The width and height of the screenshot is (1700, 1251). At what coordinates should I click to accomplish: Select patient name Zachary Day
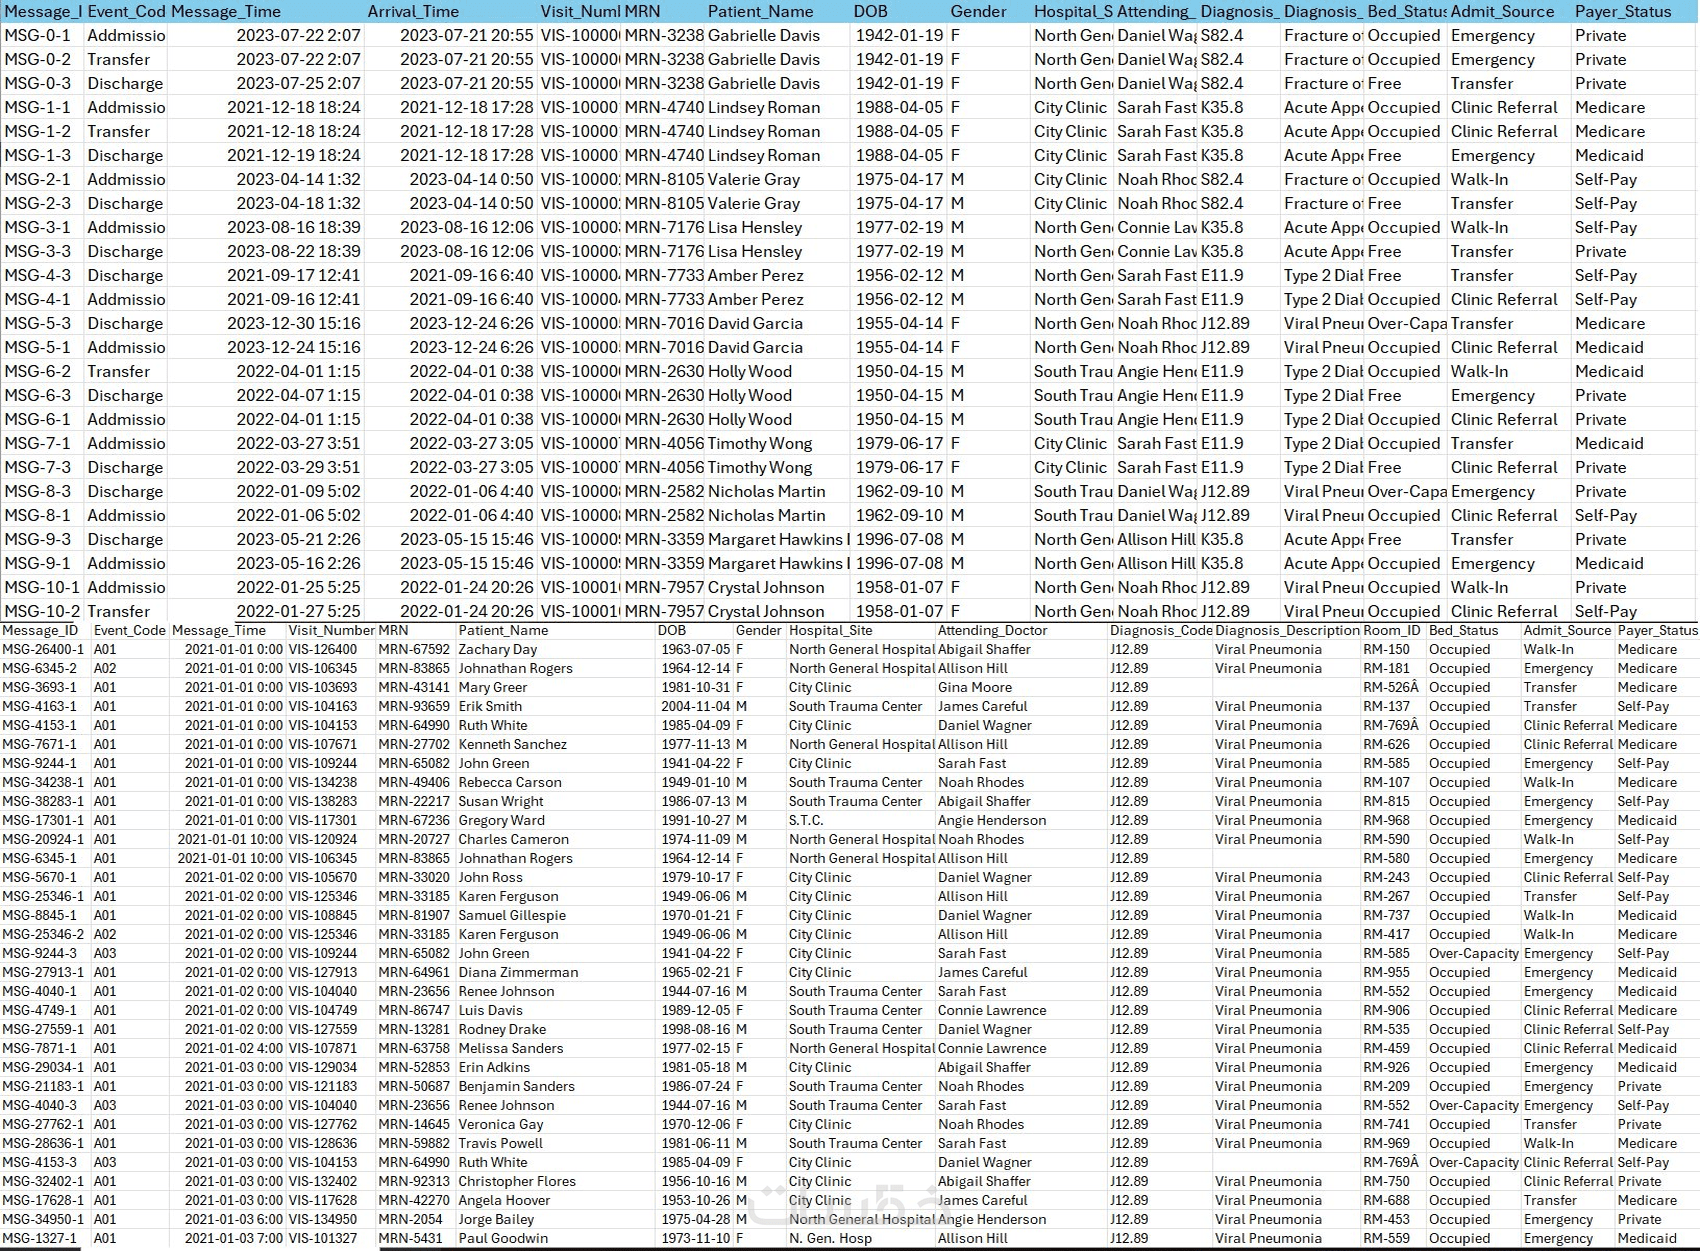(498, 649)
